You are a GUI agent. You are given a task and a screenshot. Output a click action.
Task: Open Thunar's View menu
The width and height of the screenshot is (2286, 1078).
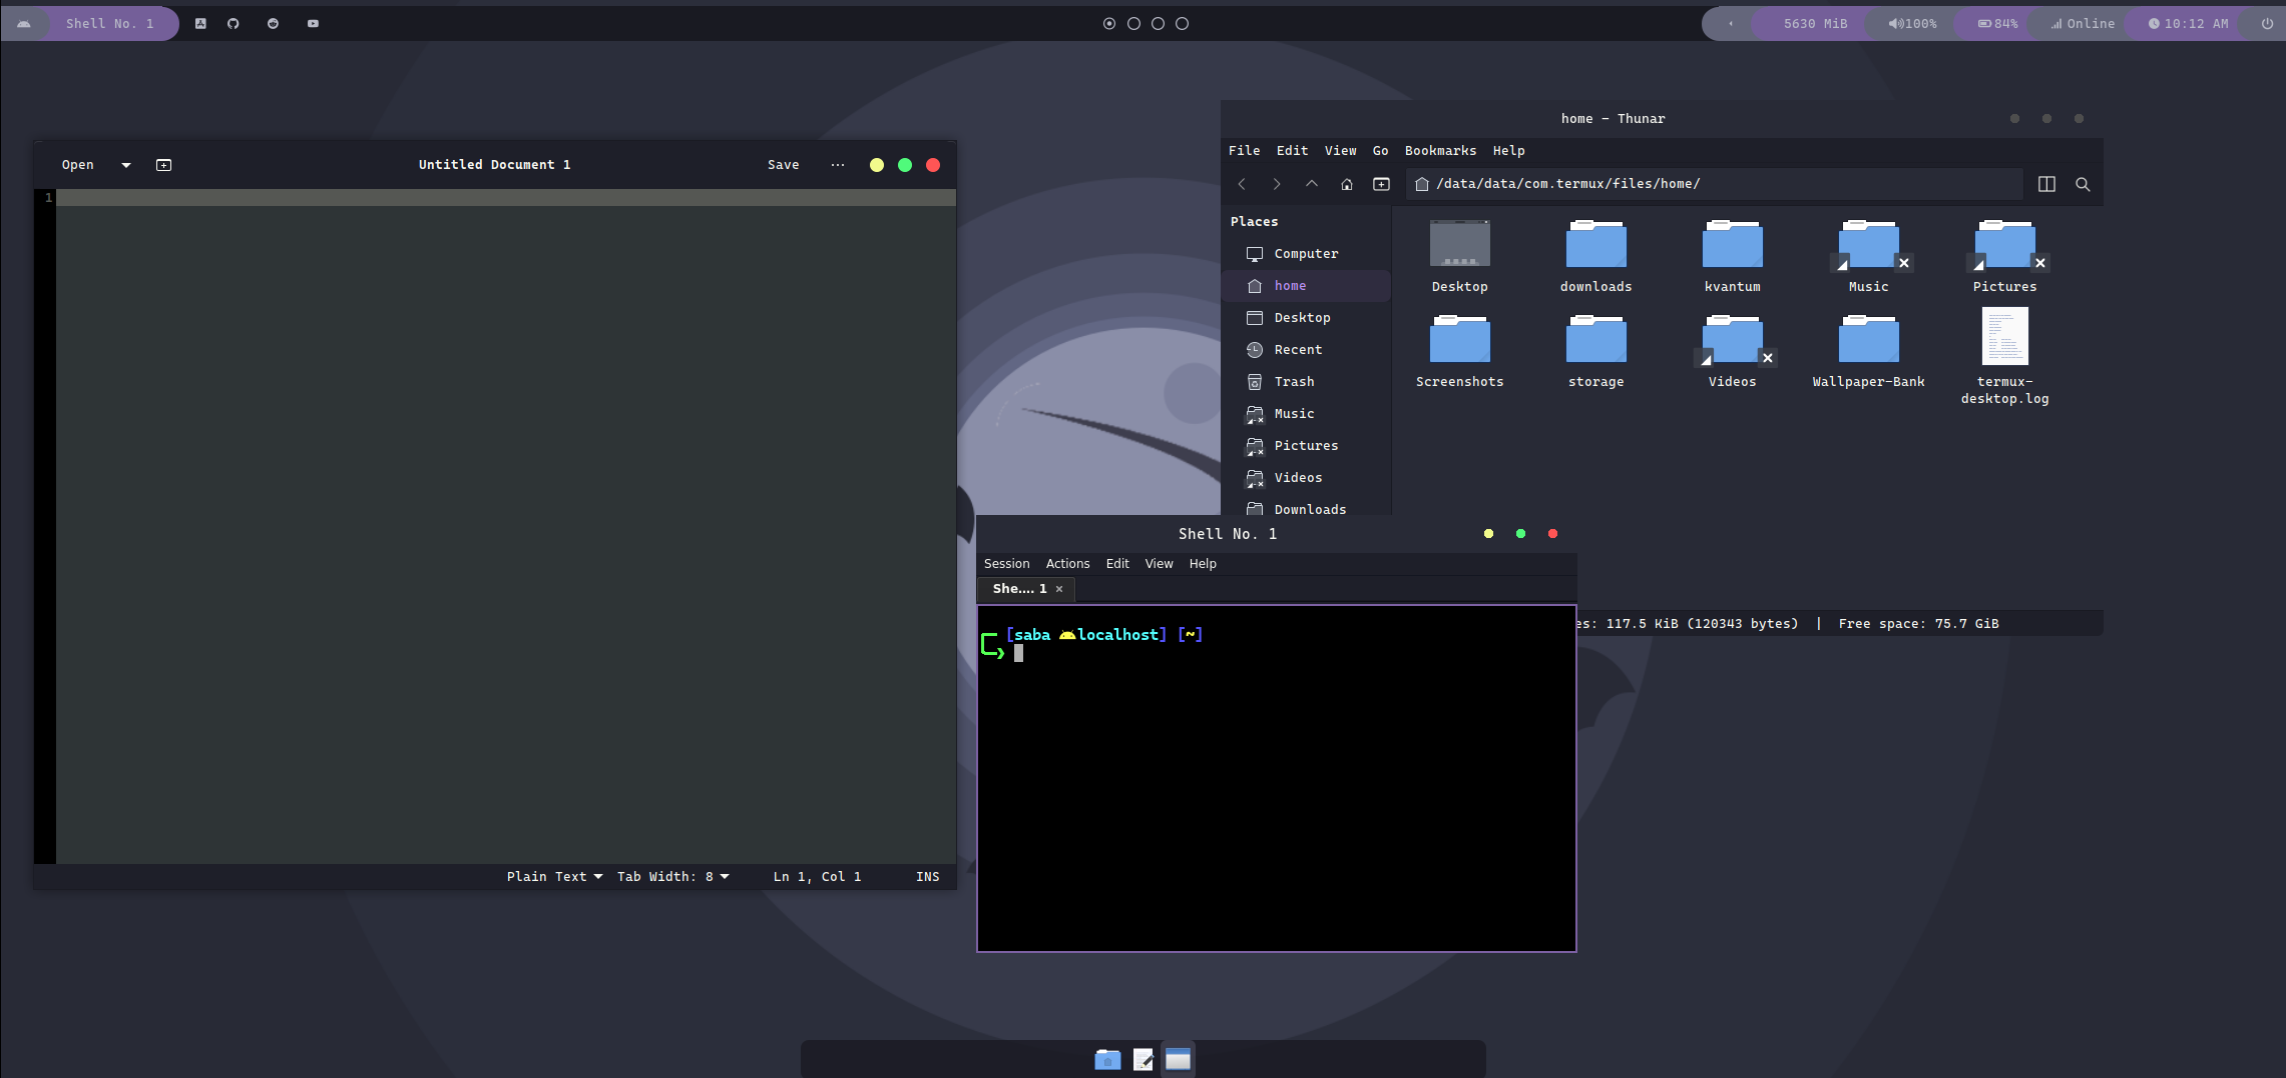pos(1340,150)
